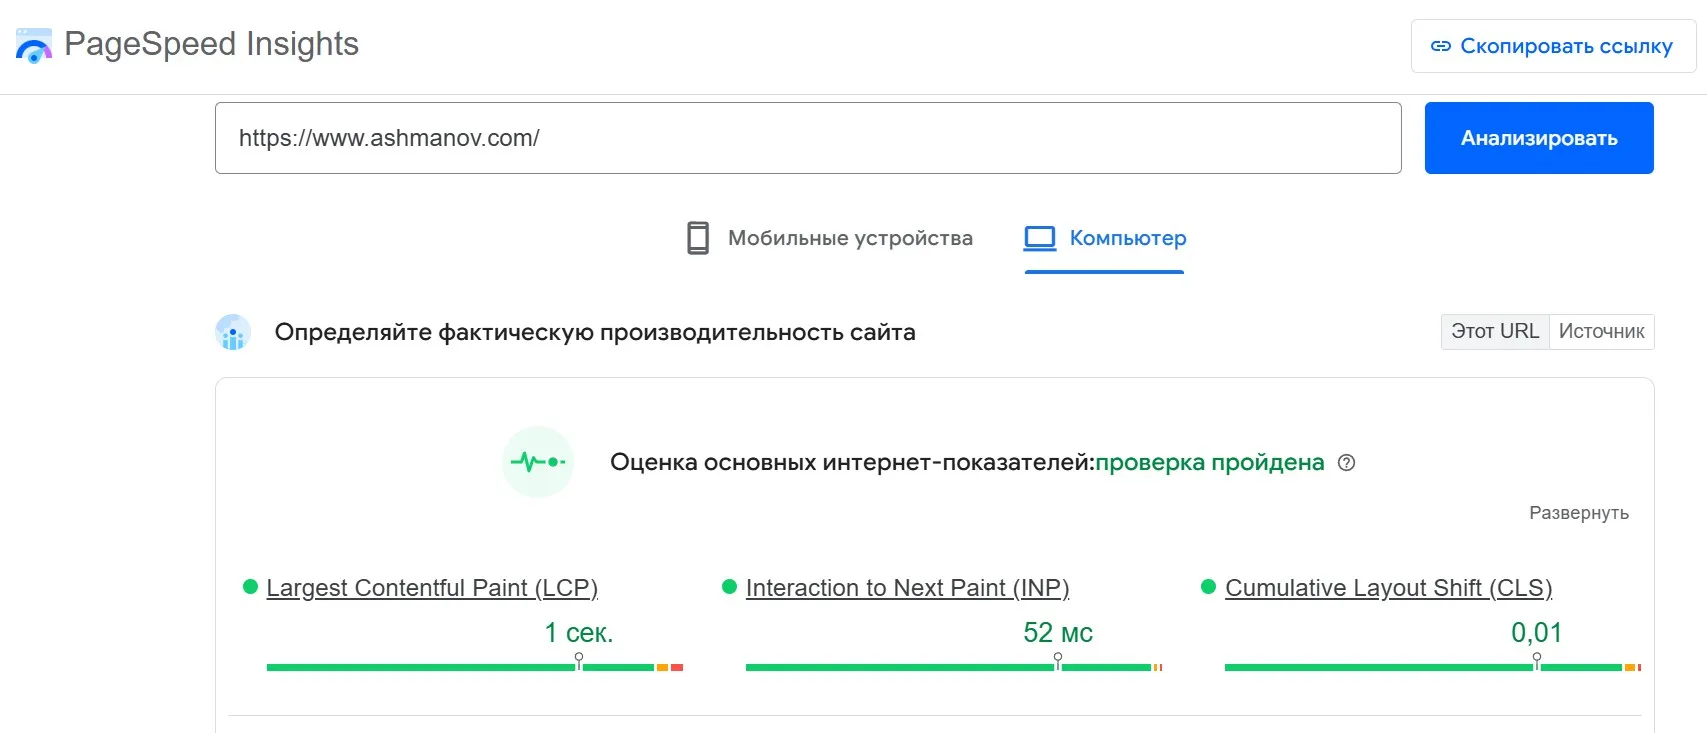Toggle the Источник option
Viewport: 1707px width, 733px height.
pos(1601,331)
